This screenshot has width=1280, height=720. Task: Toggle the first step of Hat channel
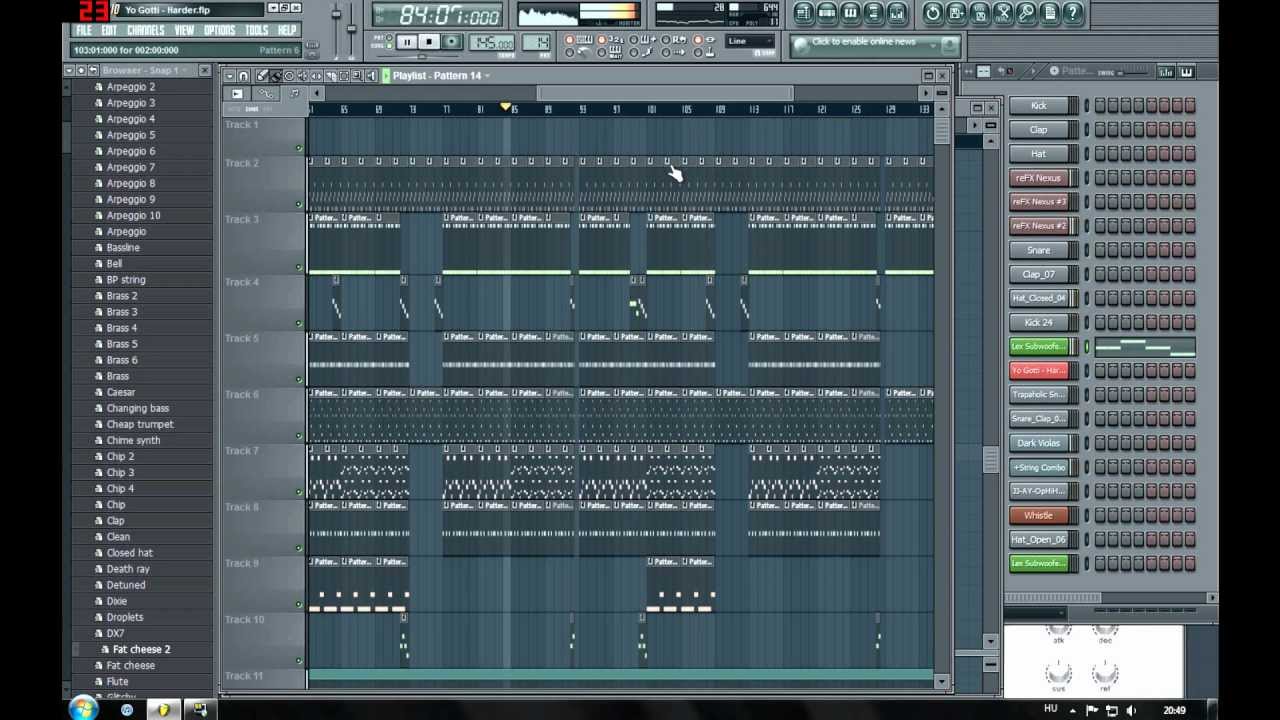click(x=1100, y=153)
